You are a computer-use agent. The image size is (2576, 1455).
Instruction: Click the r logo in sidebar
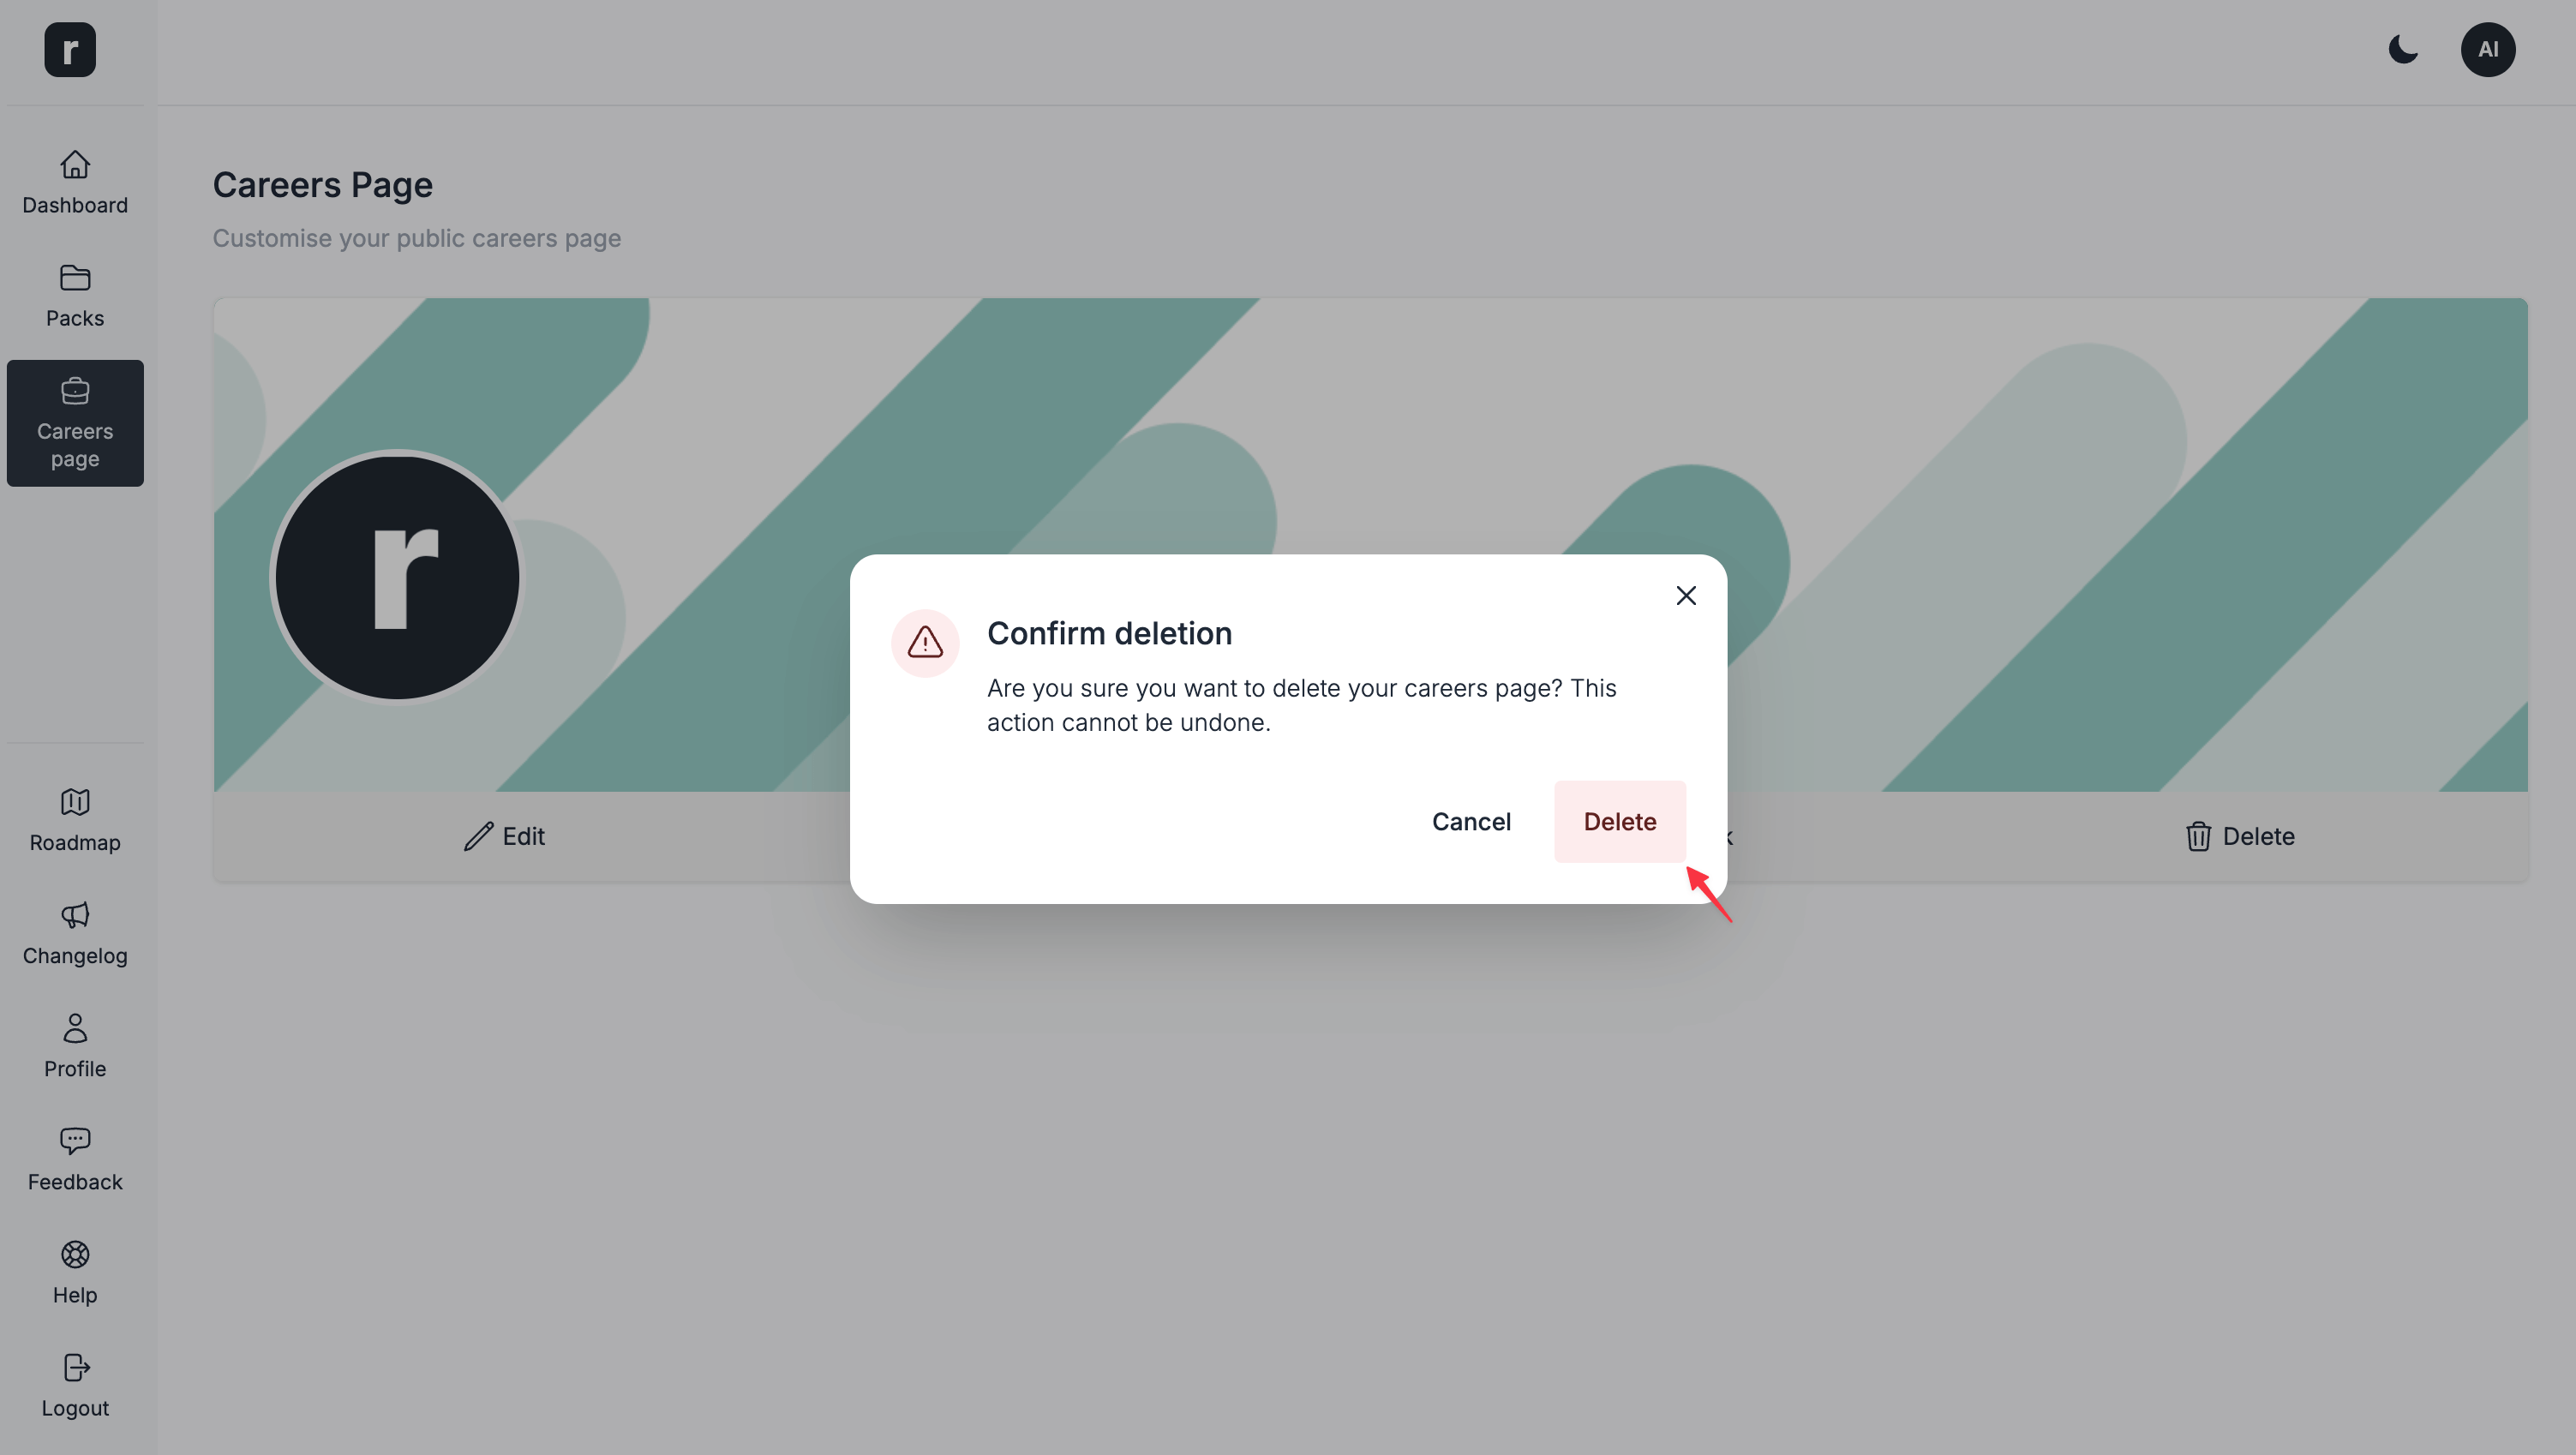click(x=70, y=49)
